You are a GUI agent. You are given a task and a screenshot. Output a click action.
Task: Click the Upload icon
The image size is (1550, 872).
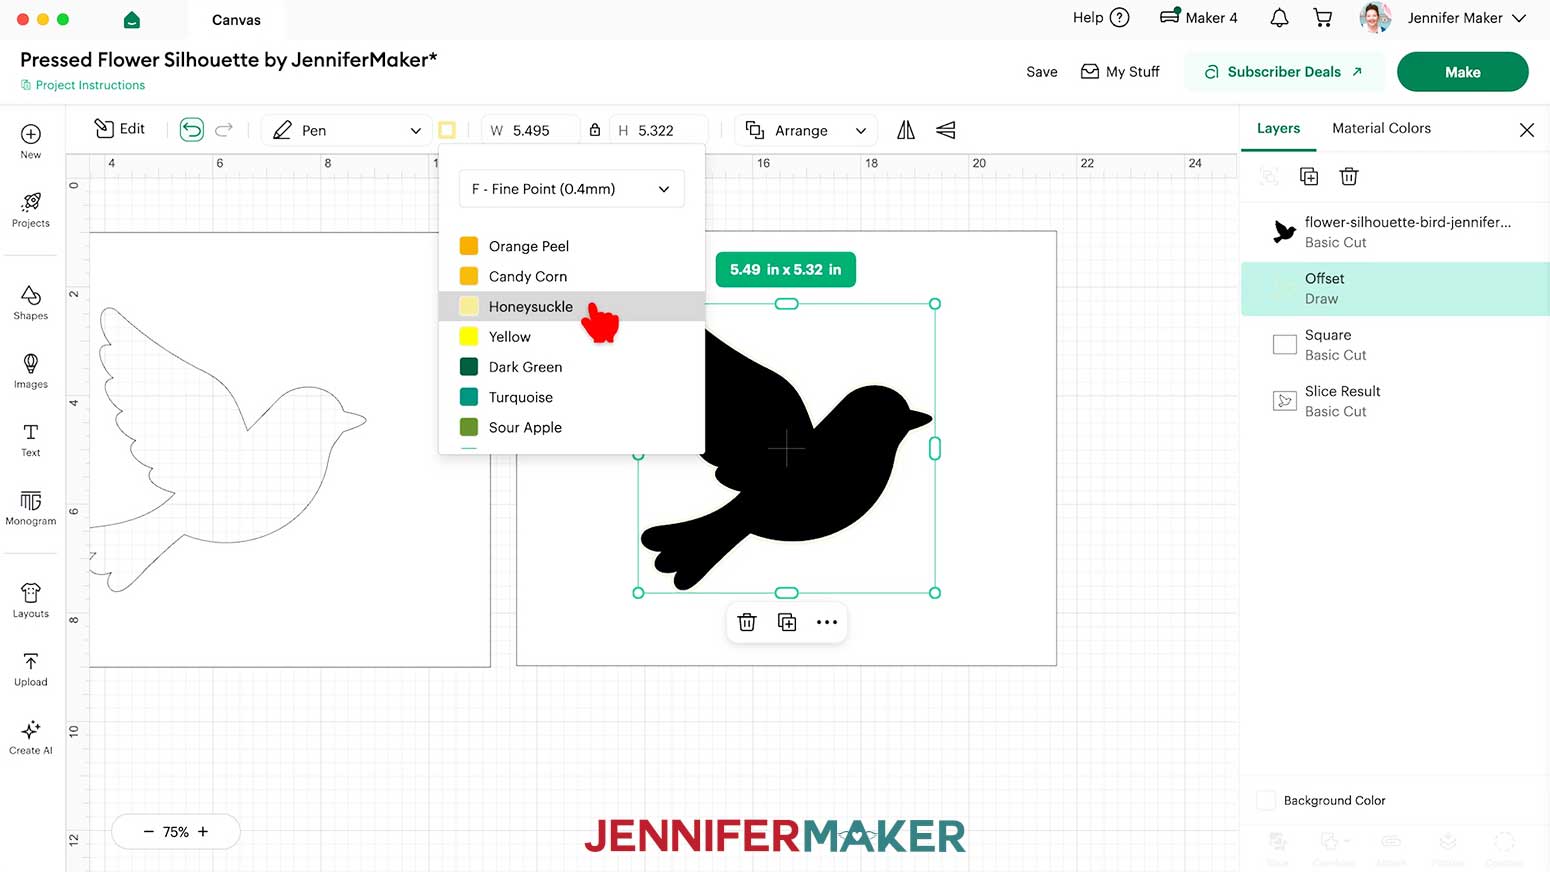pyautogui.click(x=31, y=669)
